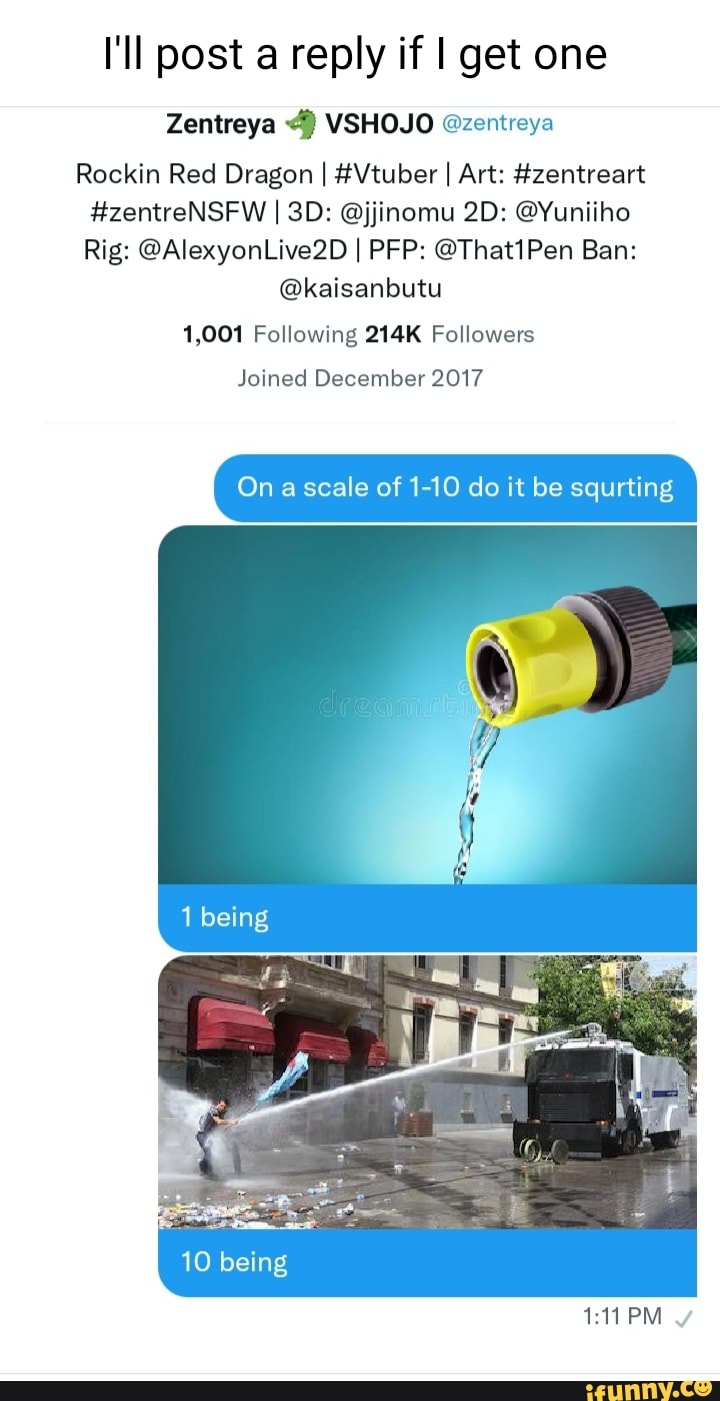This screenshot has height=1401, width=720.
Task: Select the '10 being' caption bubble
Action: tap(427, 1262)
